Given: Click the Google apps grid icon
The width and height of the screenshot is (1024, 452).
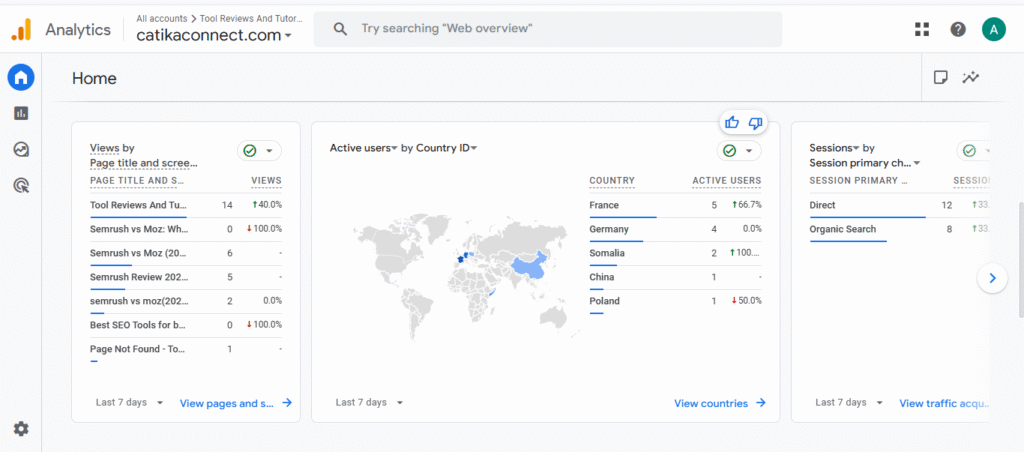Looking at the screenshot, I should tap(922, 29).
